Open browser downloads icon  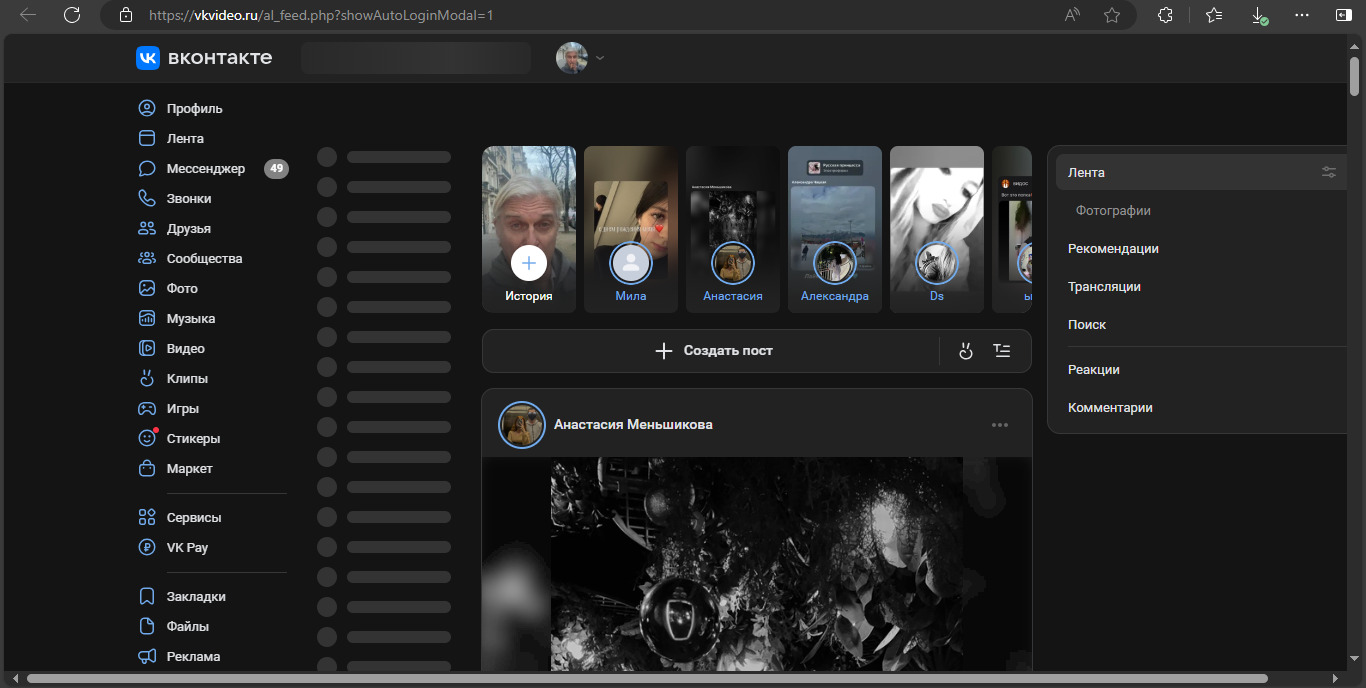[x=1259, y=15]
